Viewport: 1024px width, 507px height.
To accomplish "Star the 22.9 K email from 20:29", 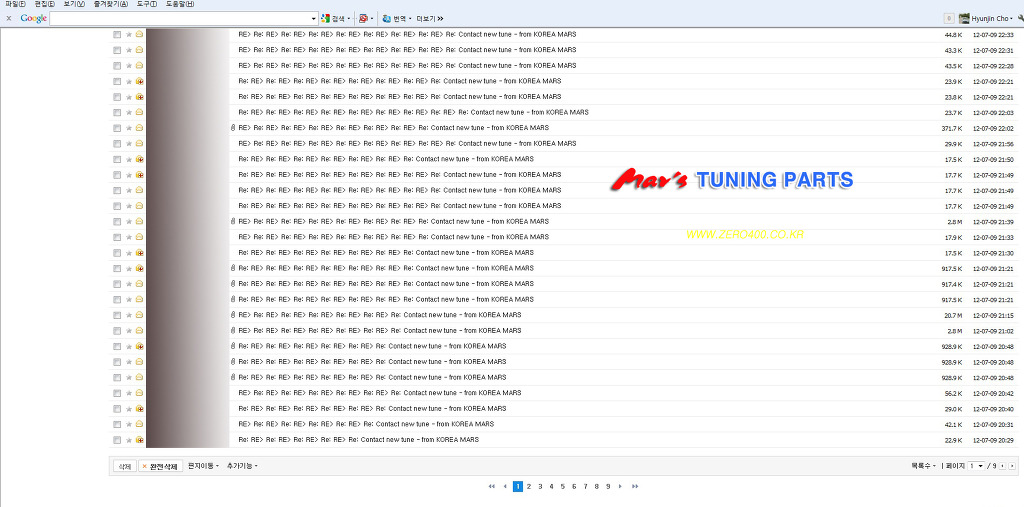I will (129, 440).
